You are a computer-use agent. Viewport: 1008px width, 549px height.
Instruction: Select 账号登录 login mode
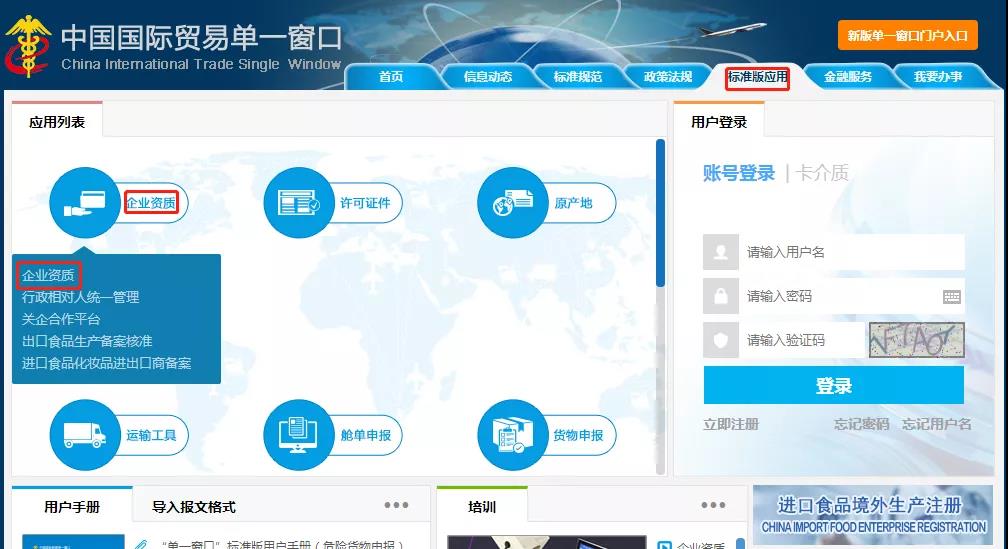pyautogui.click(x=739, y=173)
